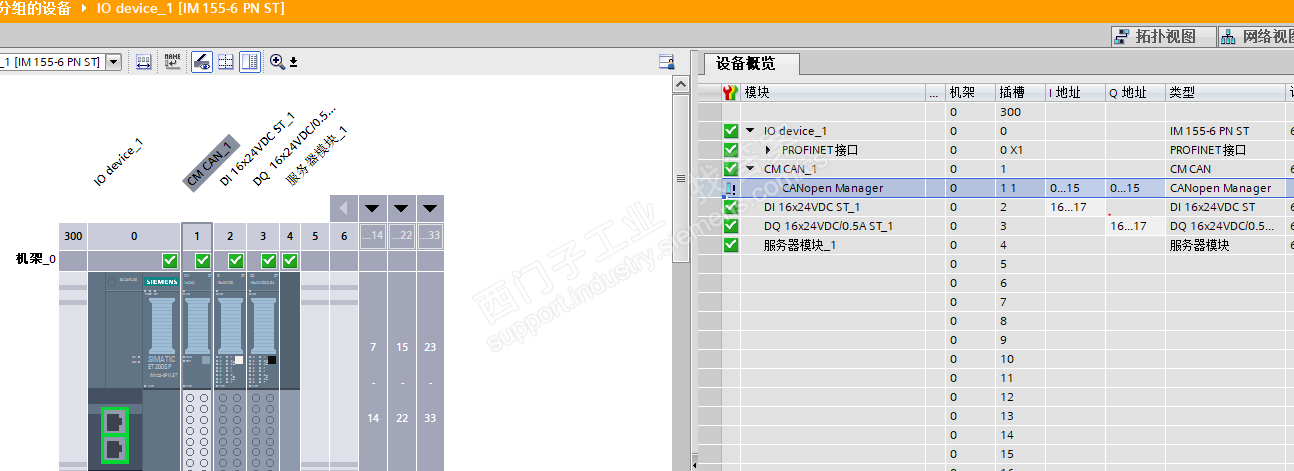Select rack slot 1 header
1294x471 pixels.
(197, 236)
